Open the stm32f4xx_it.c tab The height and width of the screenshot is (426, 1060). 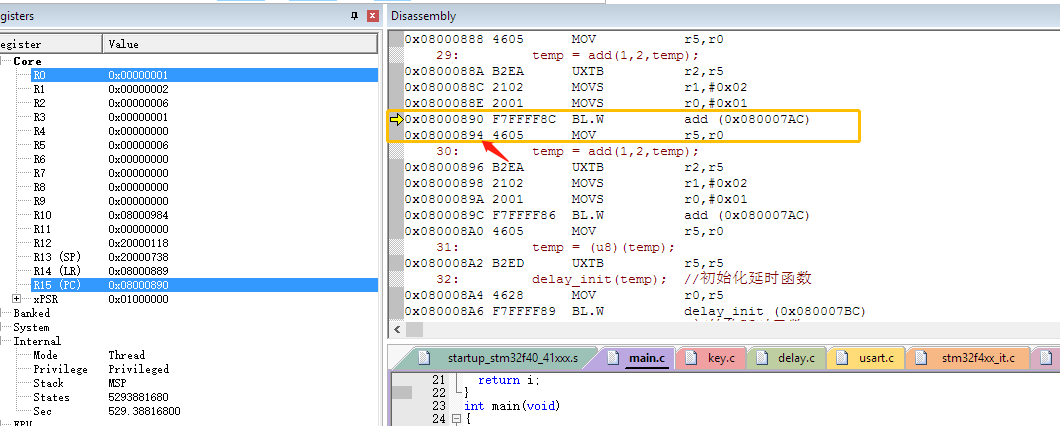pyautogui.click(x=968, y=358)
